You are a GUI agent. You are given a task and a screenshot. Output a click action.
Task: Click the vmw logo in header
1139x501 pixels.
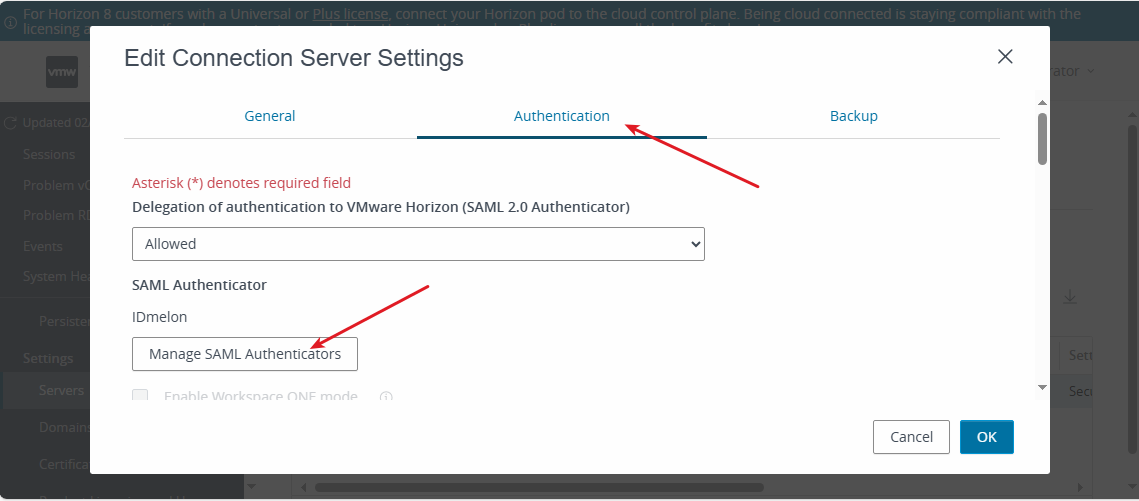[62, 72]
